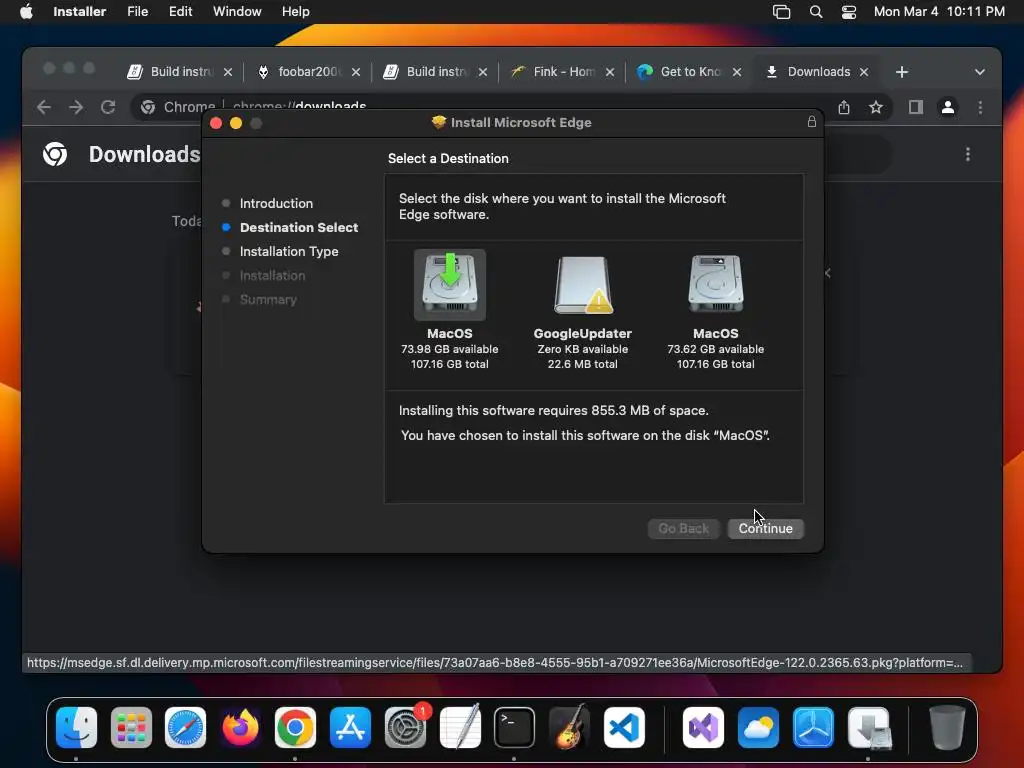Open the Apple menu
Image resolution: width=1024 pixels, height=768 pixels.
click(26, 12)
